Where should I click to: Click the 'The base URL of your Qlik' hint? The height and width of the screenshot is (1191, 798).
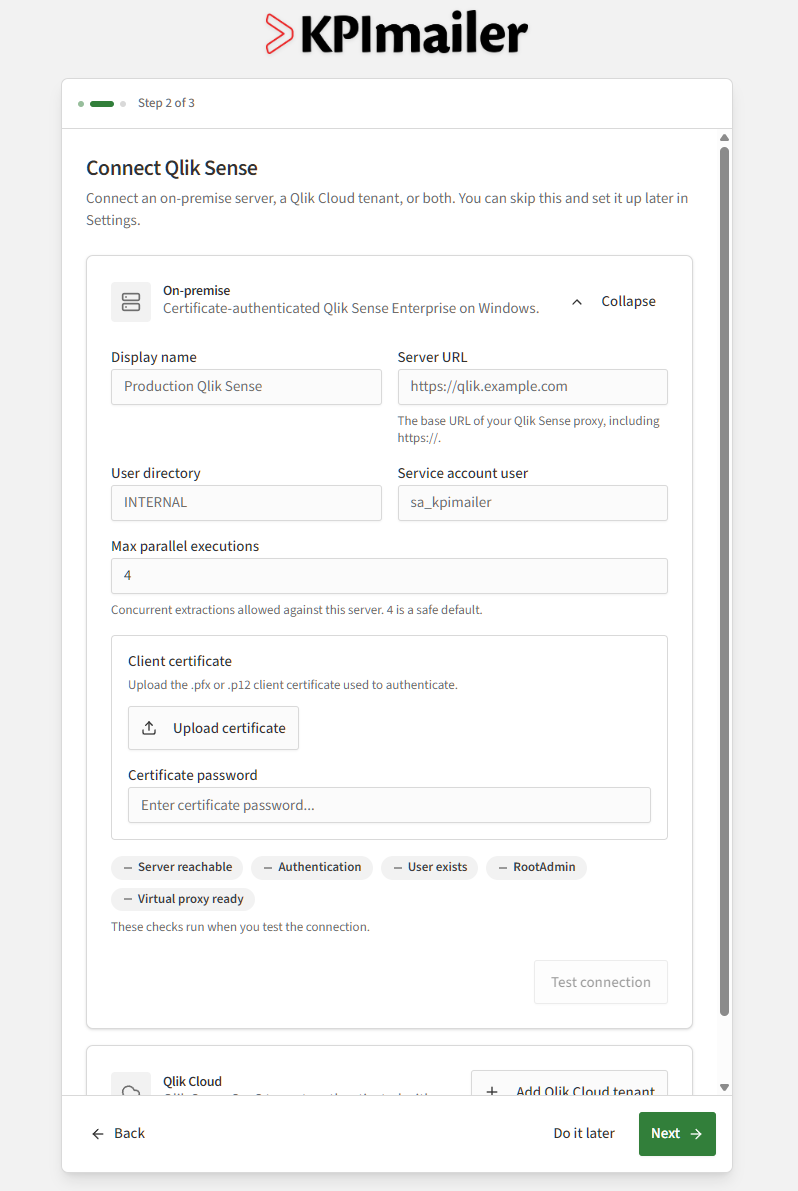(x=528, y=429)
